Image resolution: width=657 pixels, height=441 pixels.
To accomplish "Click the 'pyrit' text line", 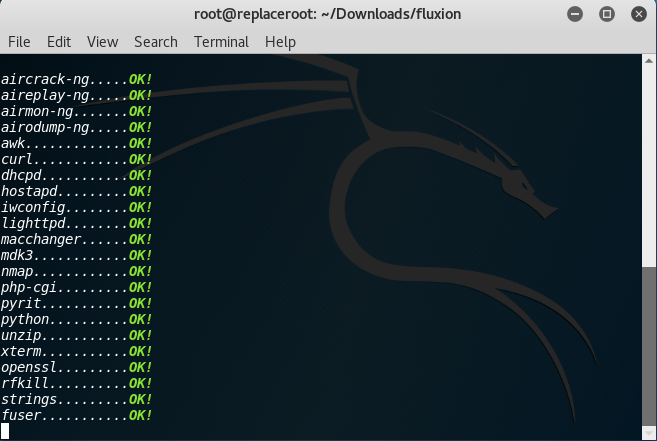I will (x=76, y=303).
